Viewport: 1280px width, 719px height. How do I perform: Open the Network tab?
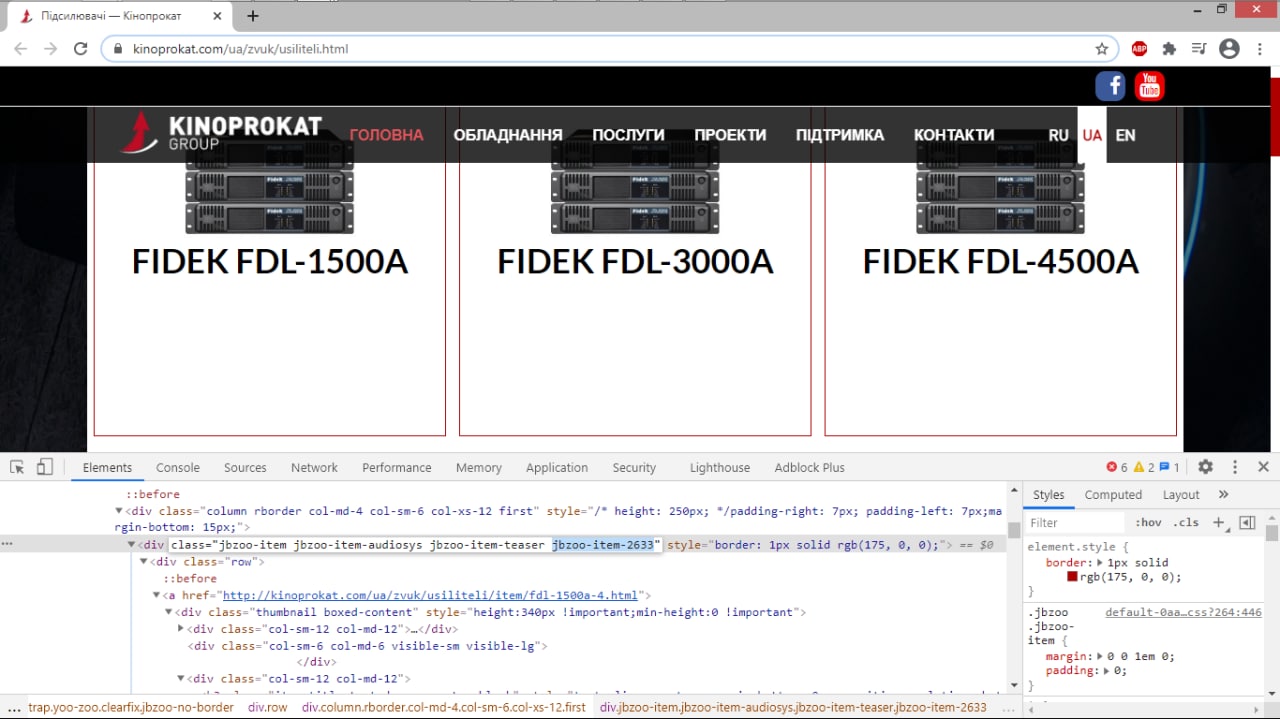pyautogui.click(x=314, y=467)
